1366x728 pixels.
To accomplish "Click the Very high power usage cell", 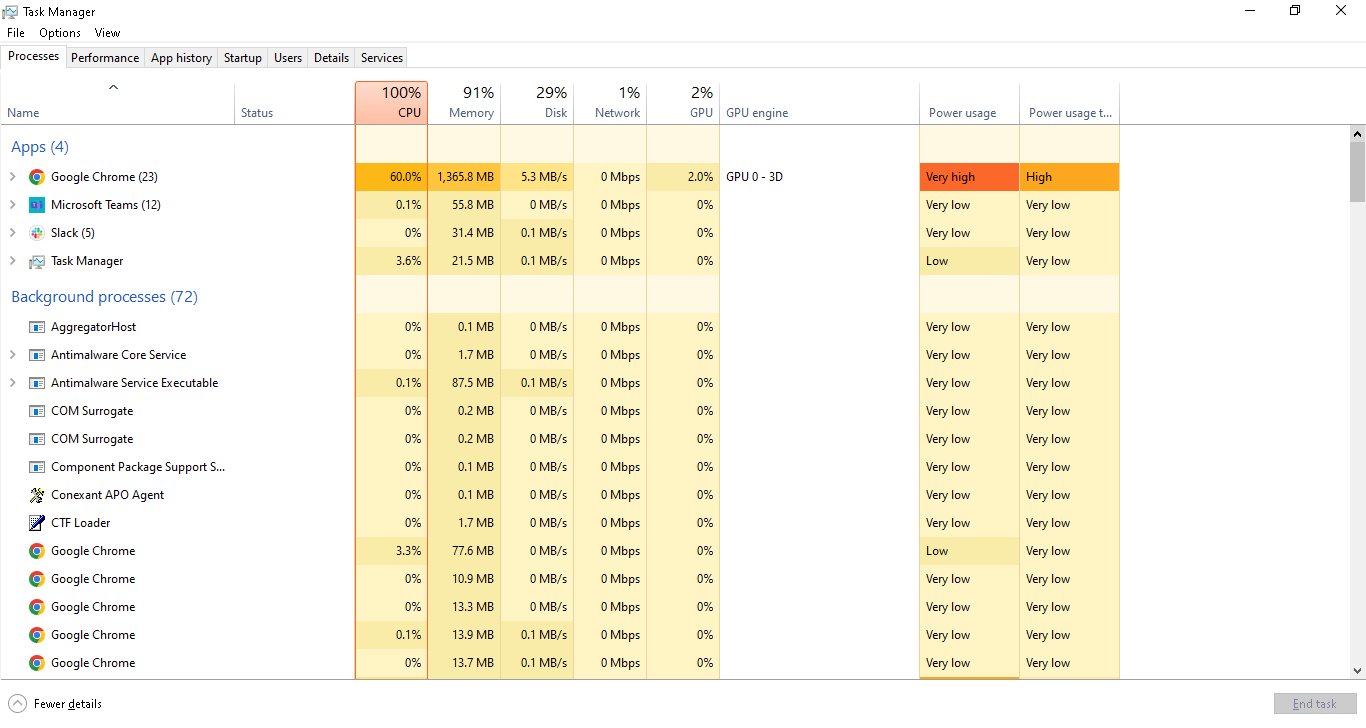I will click(x=970, y=177).
